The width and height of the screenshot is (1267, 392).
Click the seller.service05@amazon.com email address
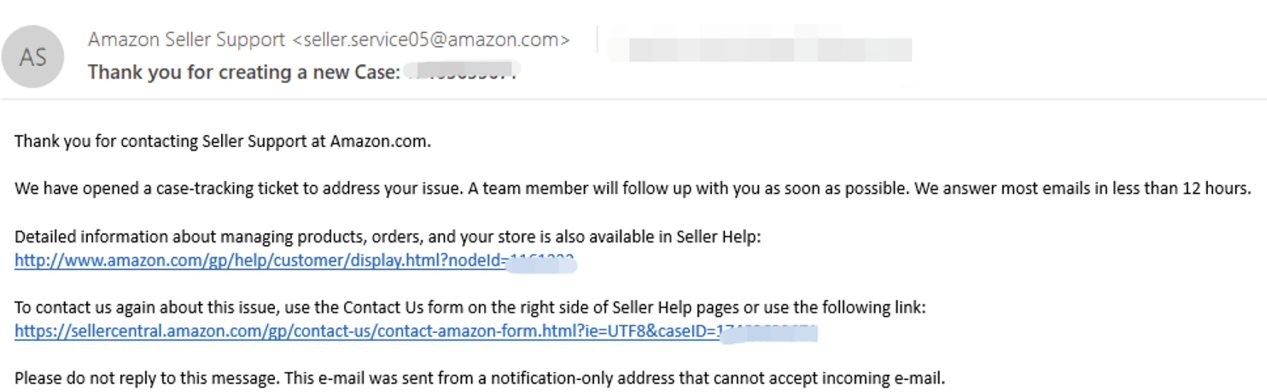[x=431, y=41]
